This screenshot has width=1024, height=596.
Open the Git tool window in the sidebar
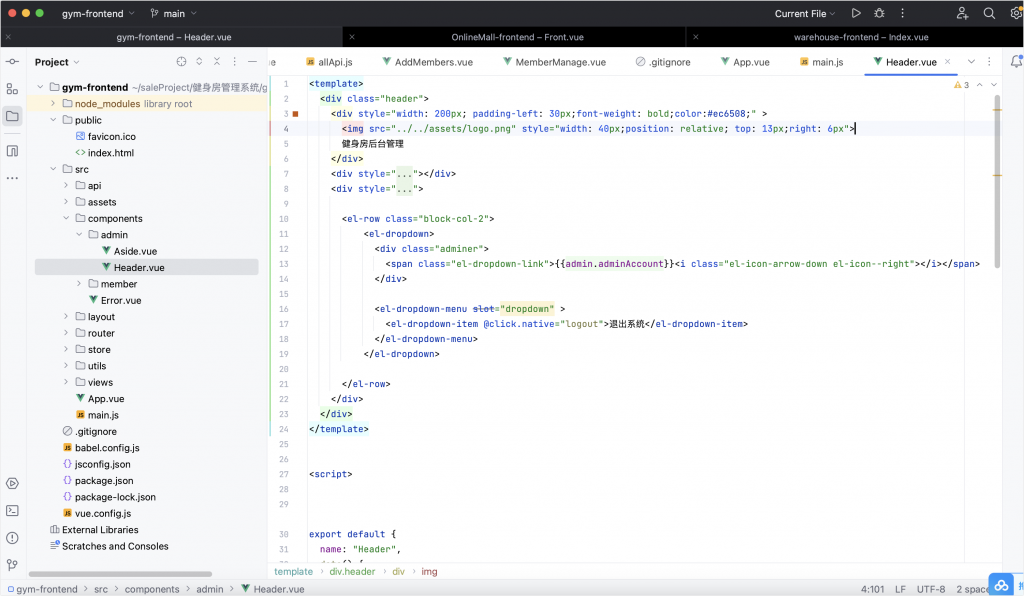(x=12, y=564)
